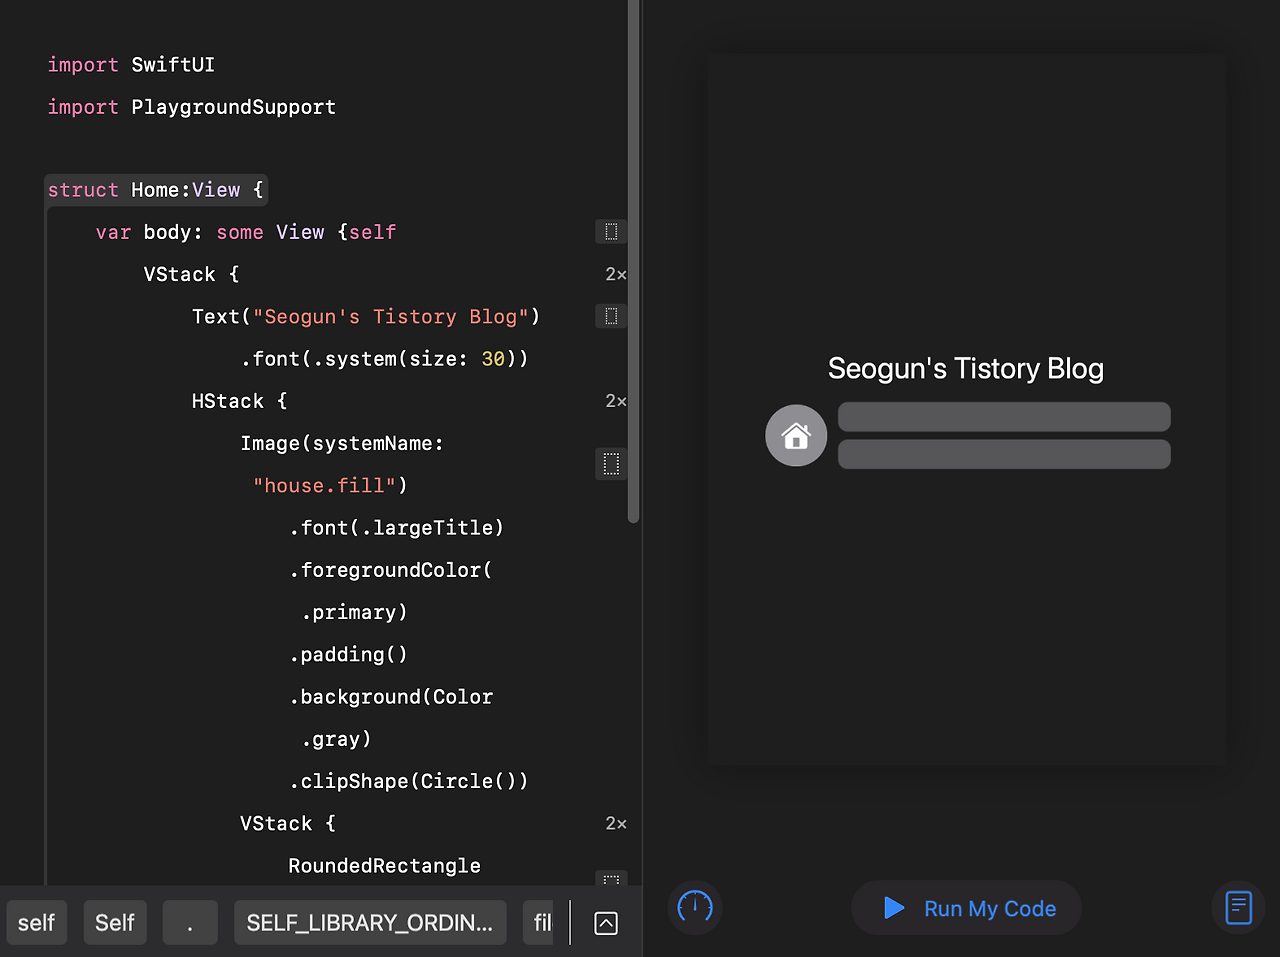The width and height of the screenshot is (1280, 957).
Task: Show the 2× result count beside HStack
Action: [x=616, y=400]
